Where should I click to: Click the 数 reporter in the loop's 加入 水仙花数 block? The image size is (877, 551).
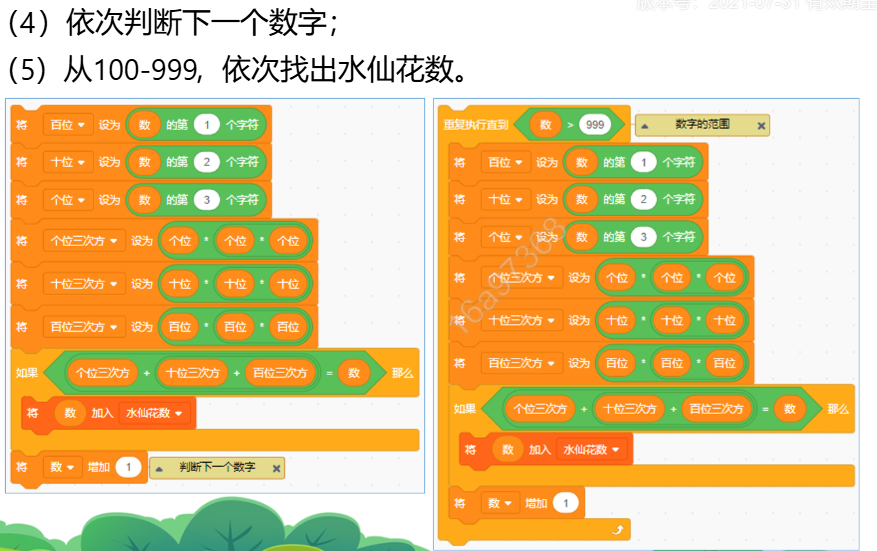pos(508,450)
